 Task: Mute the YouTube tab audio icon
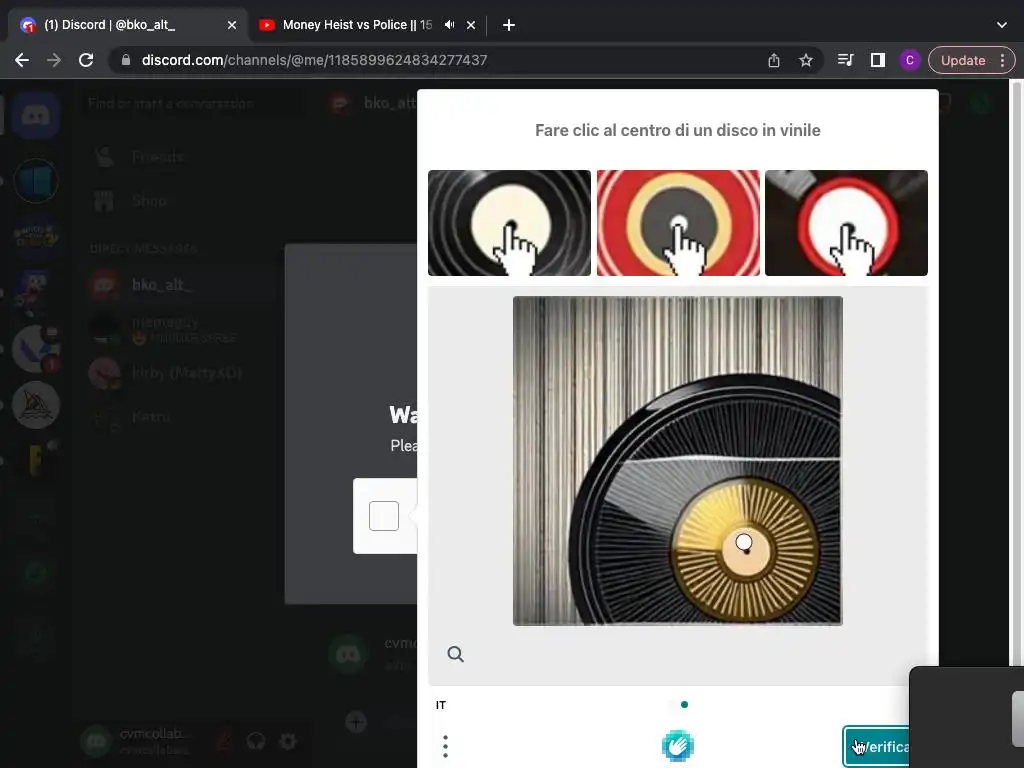coord(449,25)
